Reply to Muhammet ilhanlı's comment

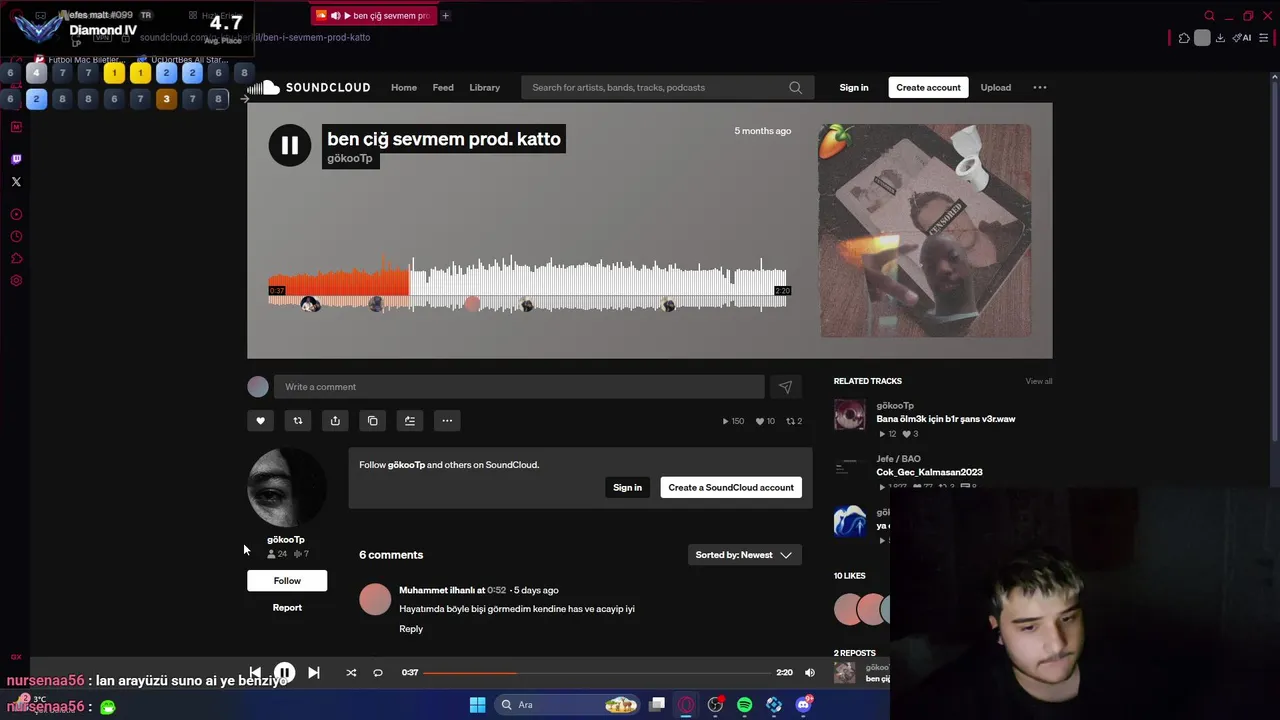click(x=411, y=629)
